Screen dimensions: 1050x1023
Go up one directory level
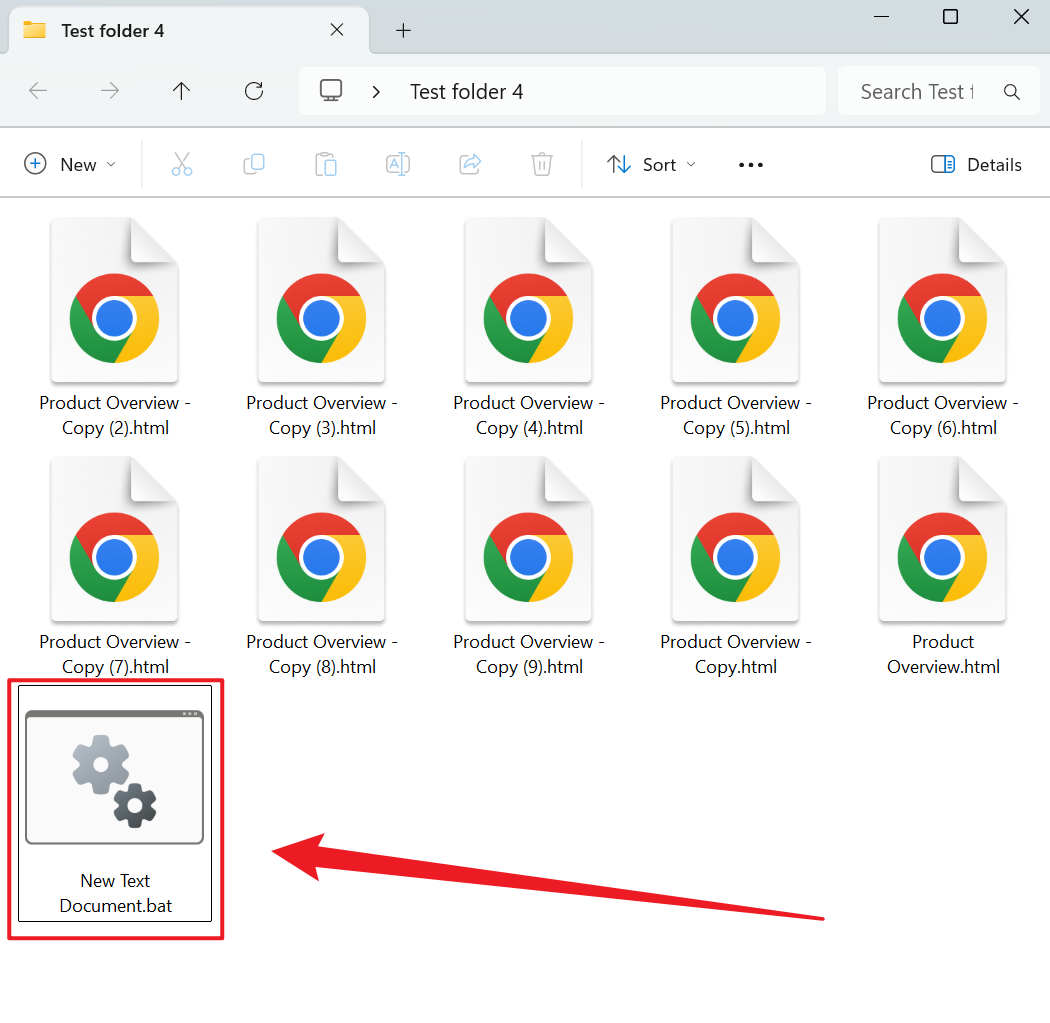point(181,91)
